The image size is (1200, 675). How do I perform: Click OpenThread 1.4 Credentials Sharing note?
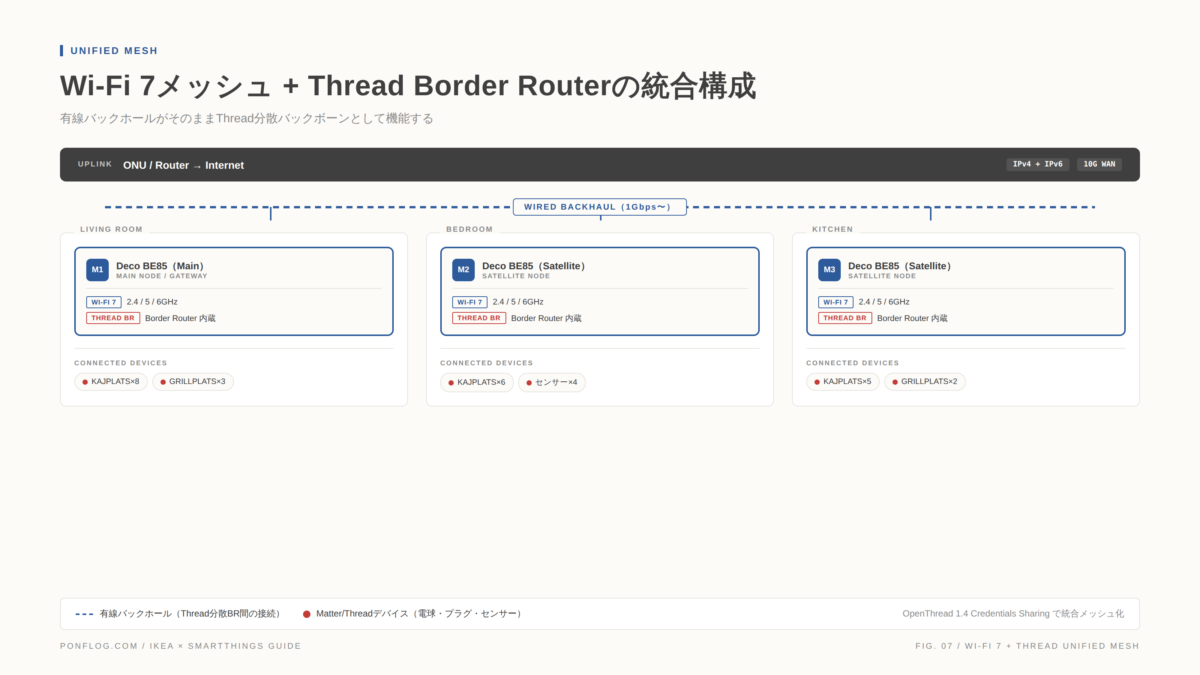click(1013, 614)
